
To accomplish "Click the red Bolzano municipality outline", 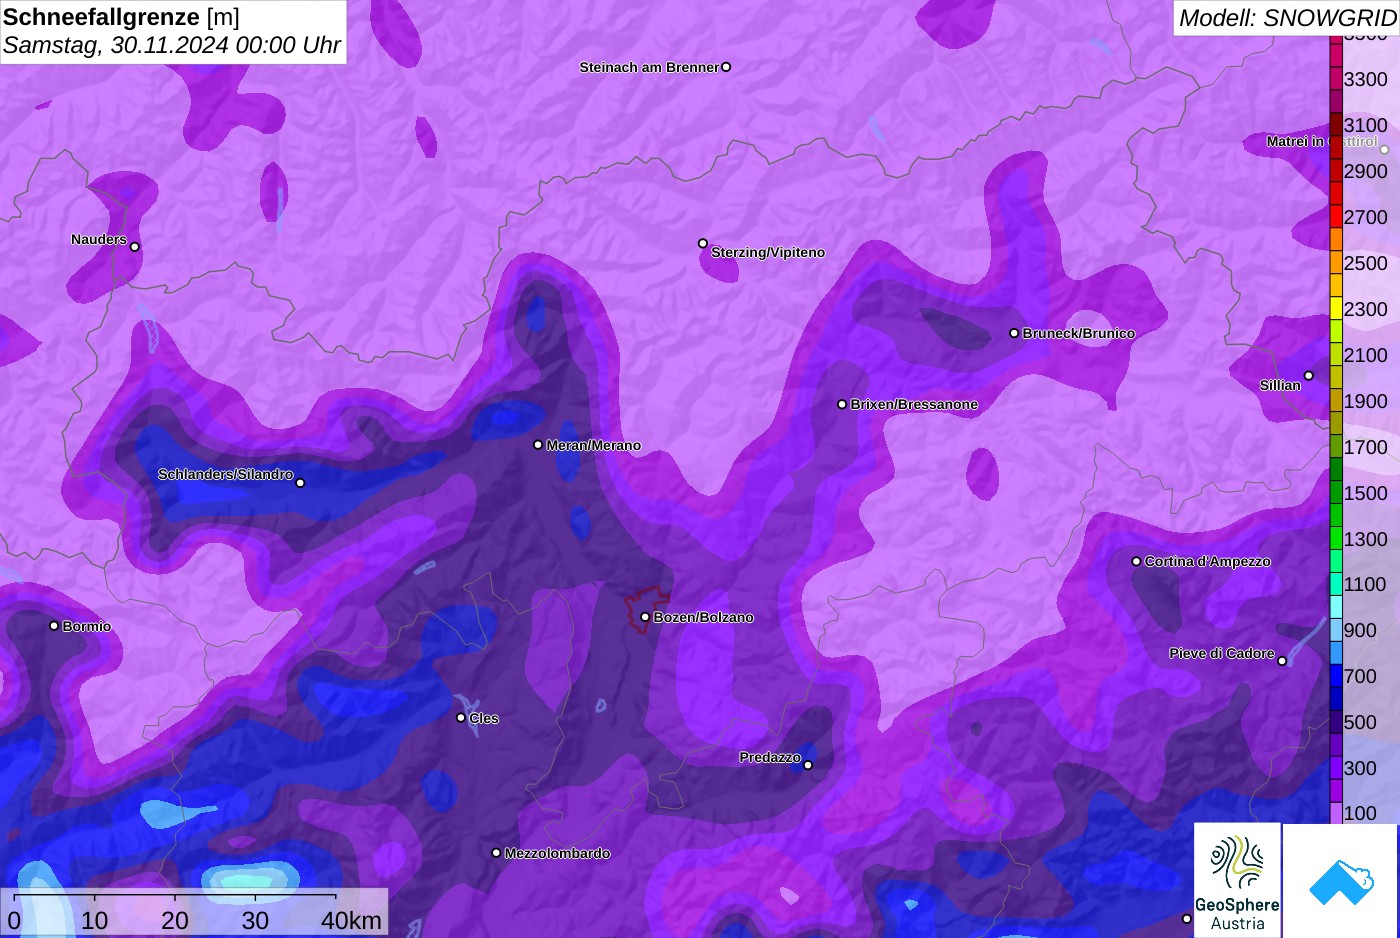I will pyautogui.click(x=645, y=609).
